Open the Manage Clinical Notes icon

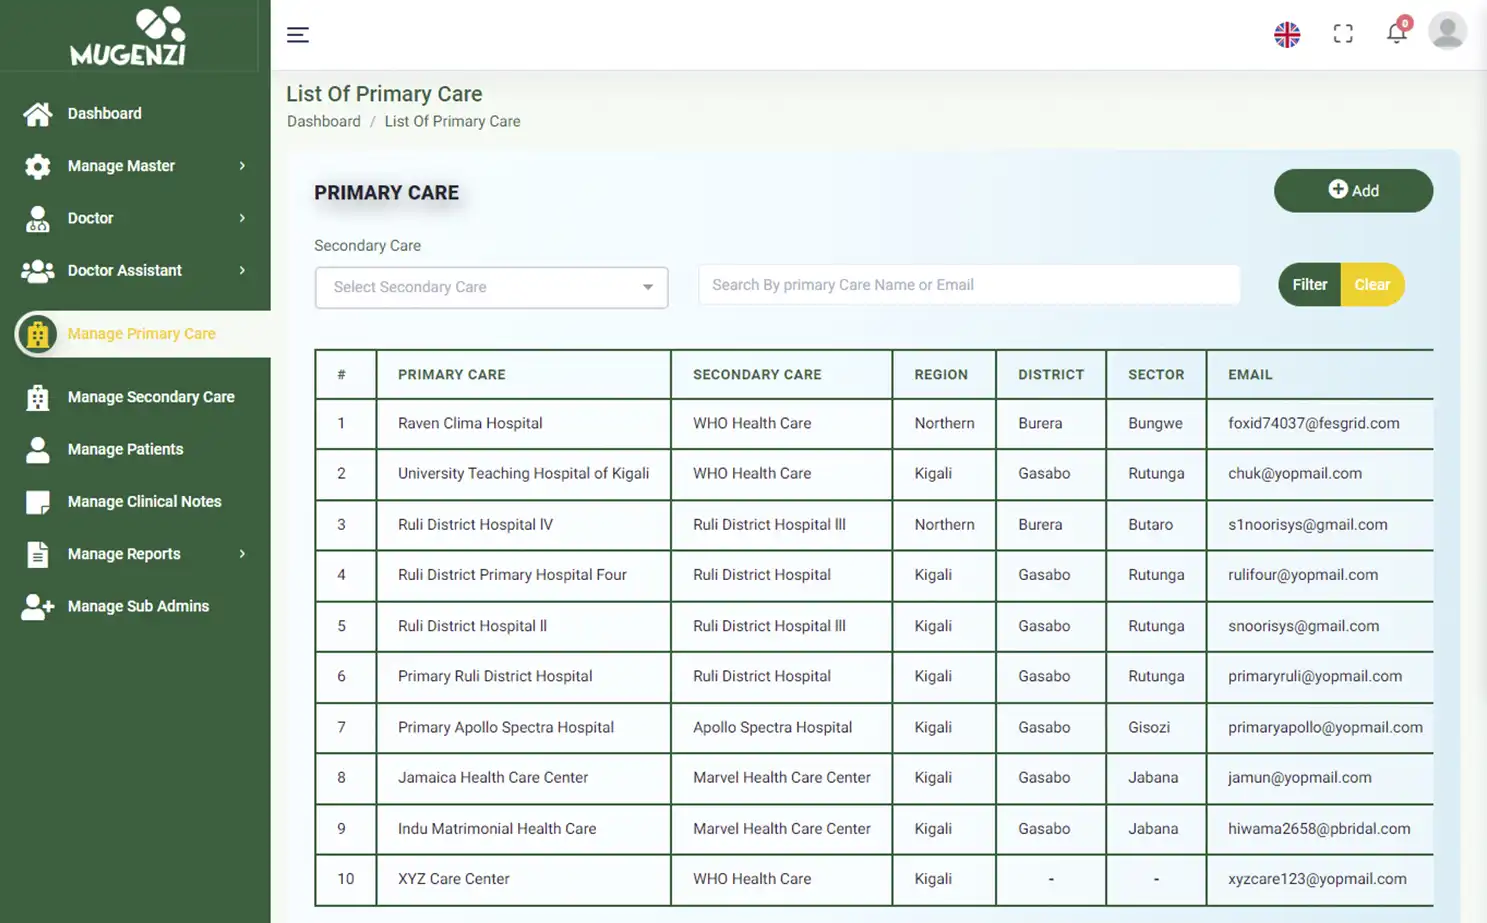(x=37, y=501)
